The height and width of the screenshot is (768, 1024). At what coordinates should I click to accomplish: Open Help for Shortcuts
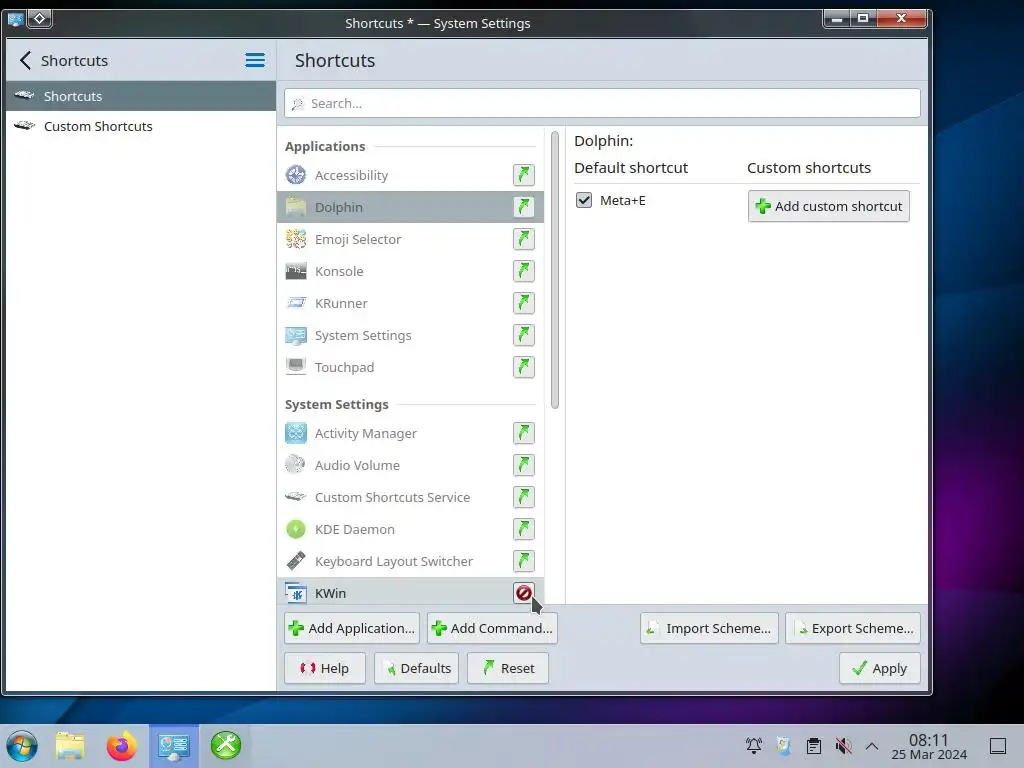point(325,668)
